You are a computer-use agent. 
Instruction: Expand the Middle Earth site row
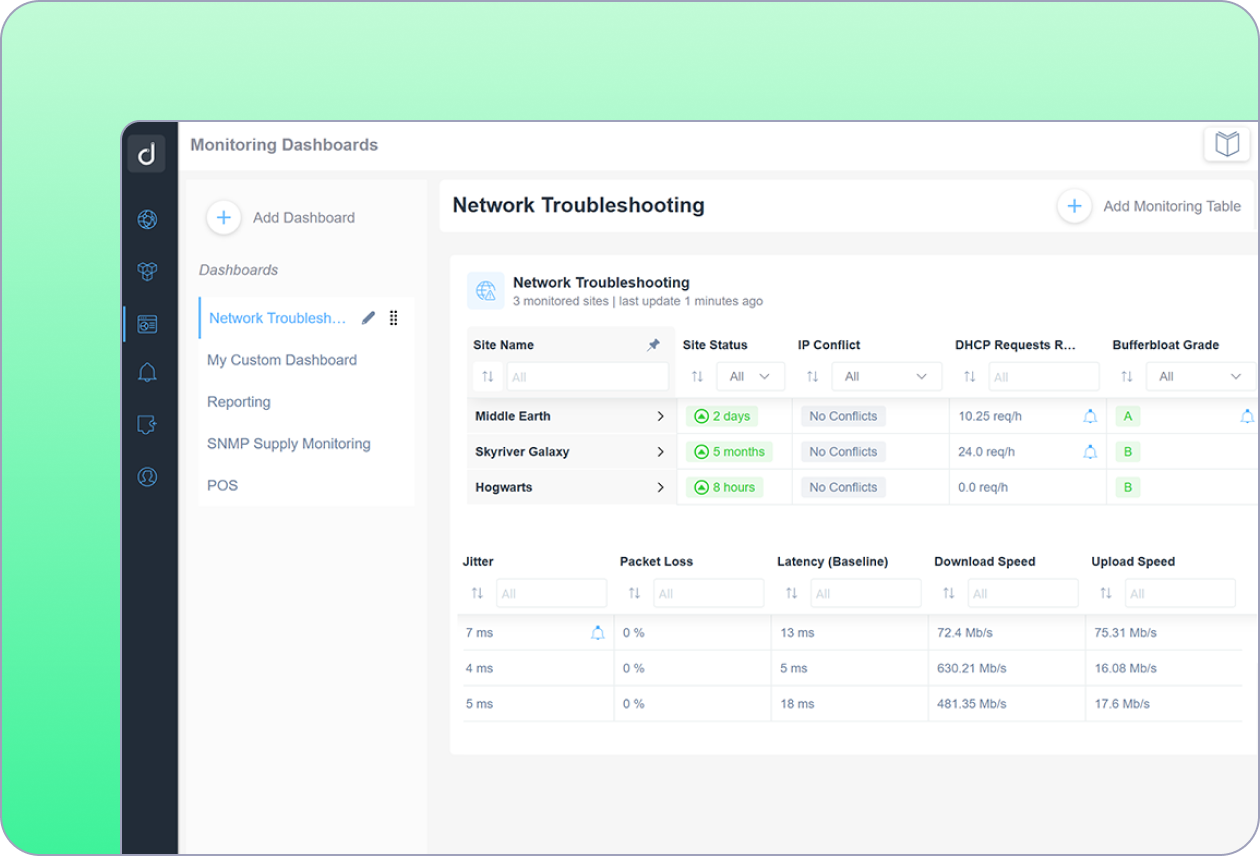point(660,416)
